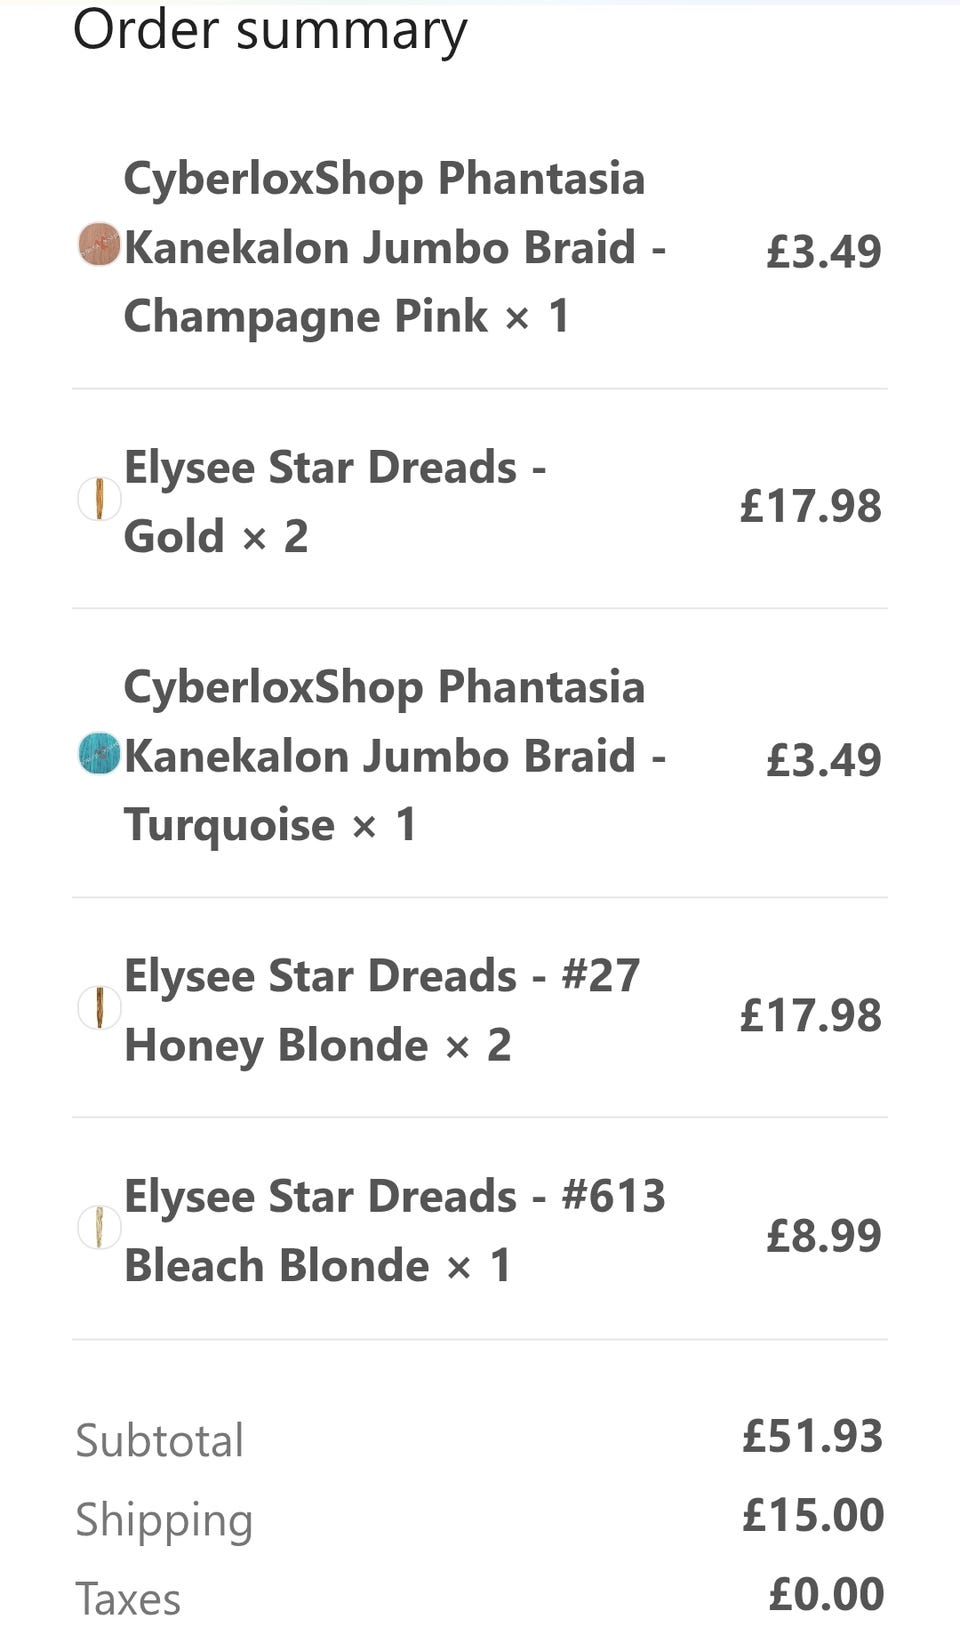Click the Order summary heading
The width and height of the screenshot is (960, 1635).
[270, 30]
